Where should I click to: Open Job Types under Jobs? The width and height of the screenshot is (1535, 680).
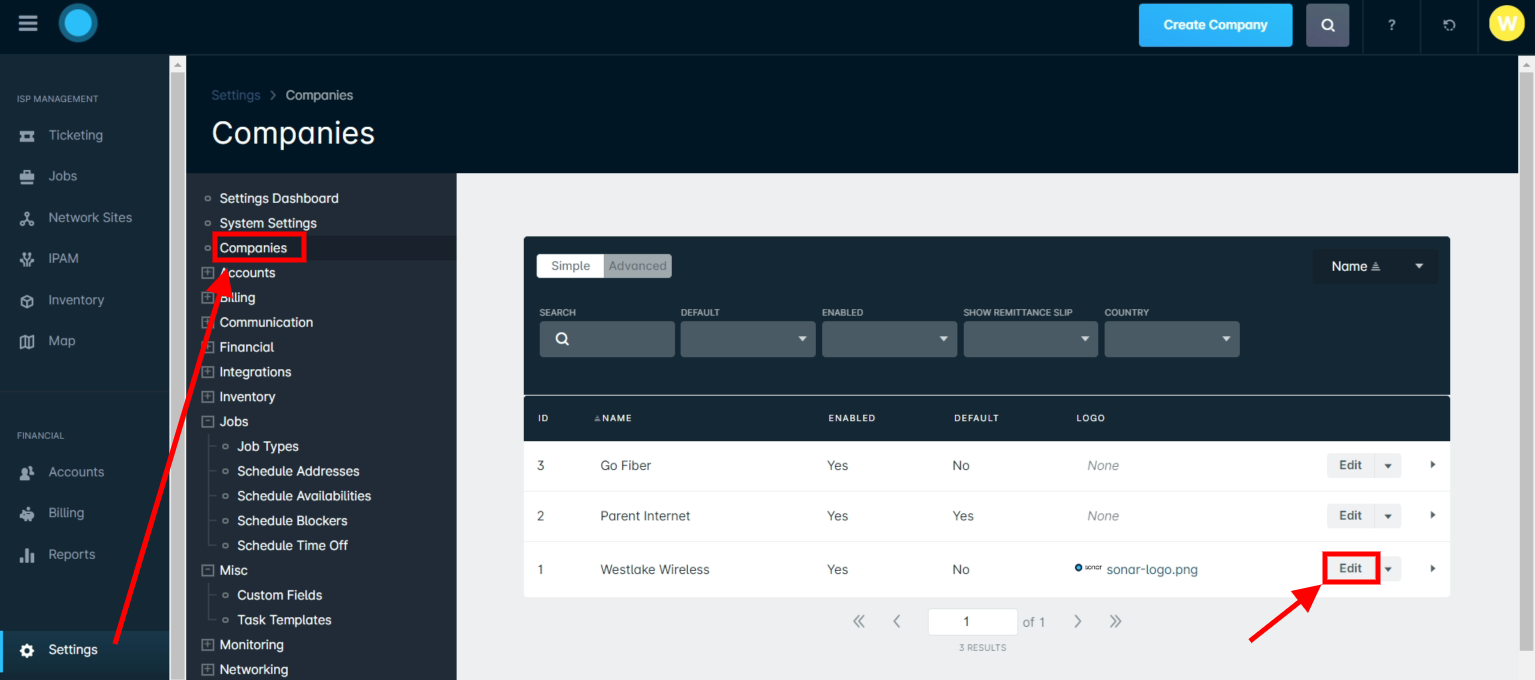(x=268, y=446)
